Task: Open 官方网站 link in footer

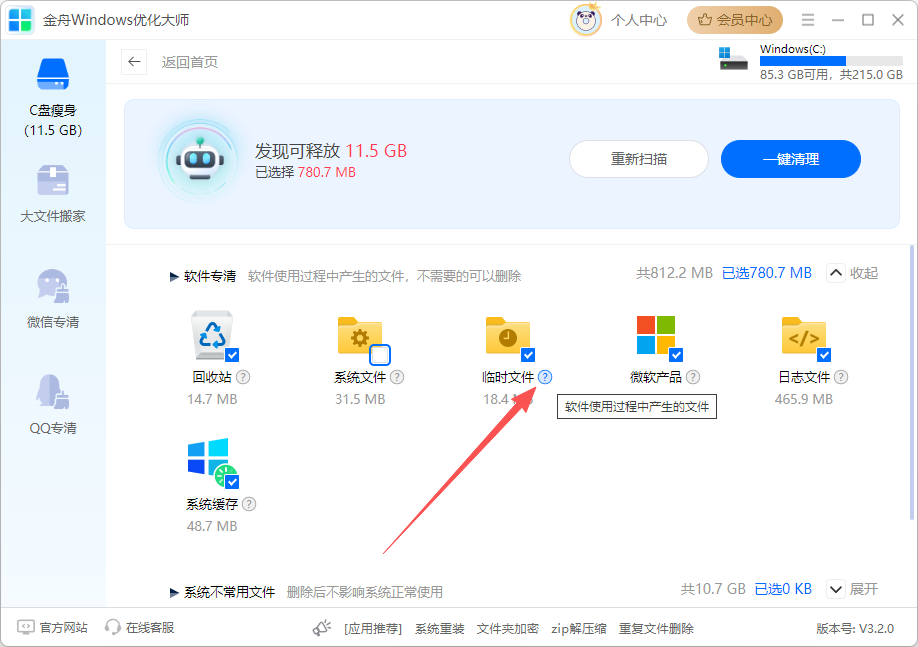Action: pos(53,628)
